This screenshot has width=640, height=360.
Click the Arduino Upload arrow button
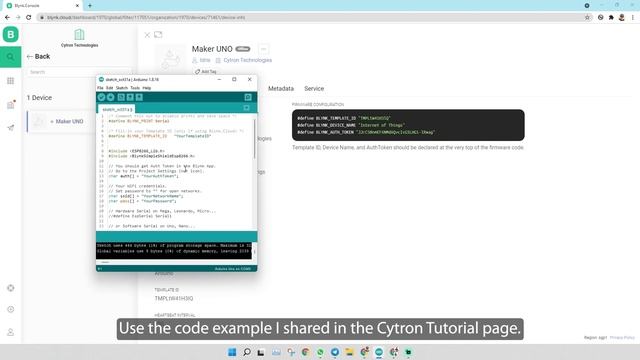tap(111, 97)
